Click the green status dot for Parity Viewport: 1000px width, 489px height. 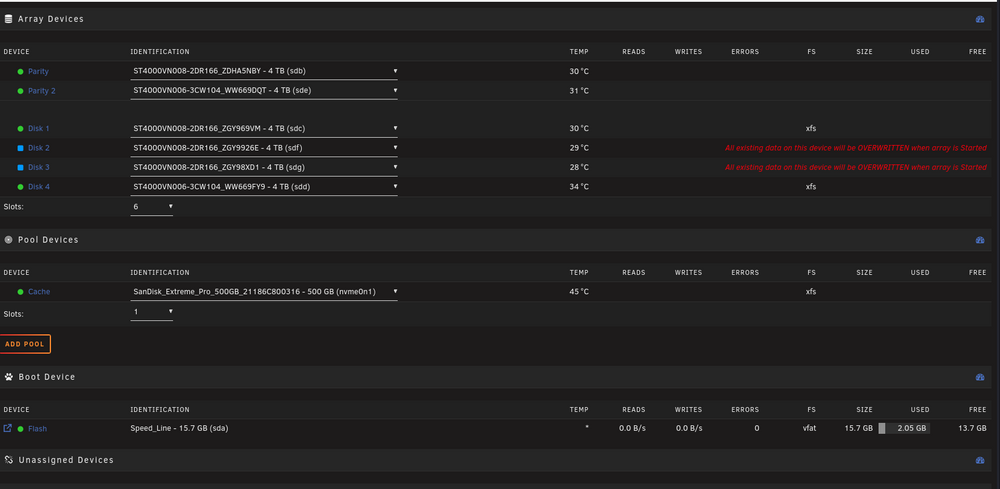click(20, 71)
